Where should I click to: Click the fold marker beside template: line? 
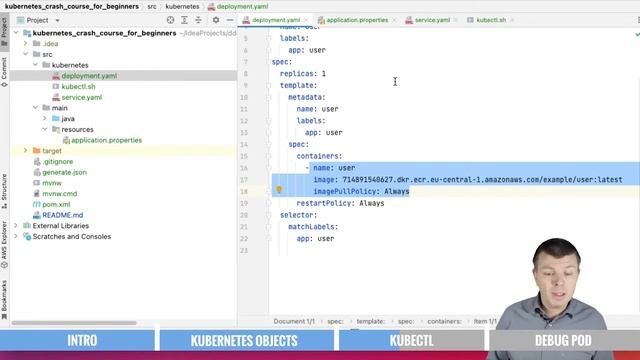(x=268, y=85)
